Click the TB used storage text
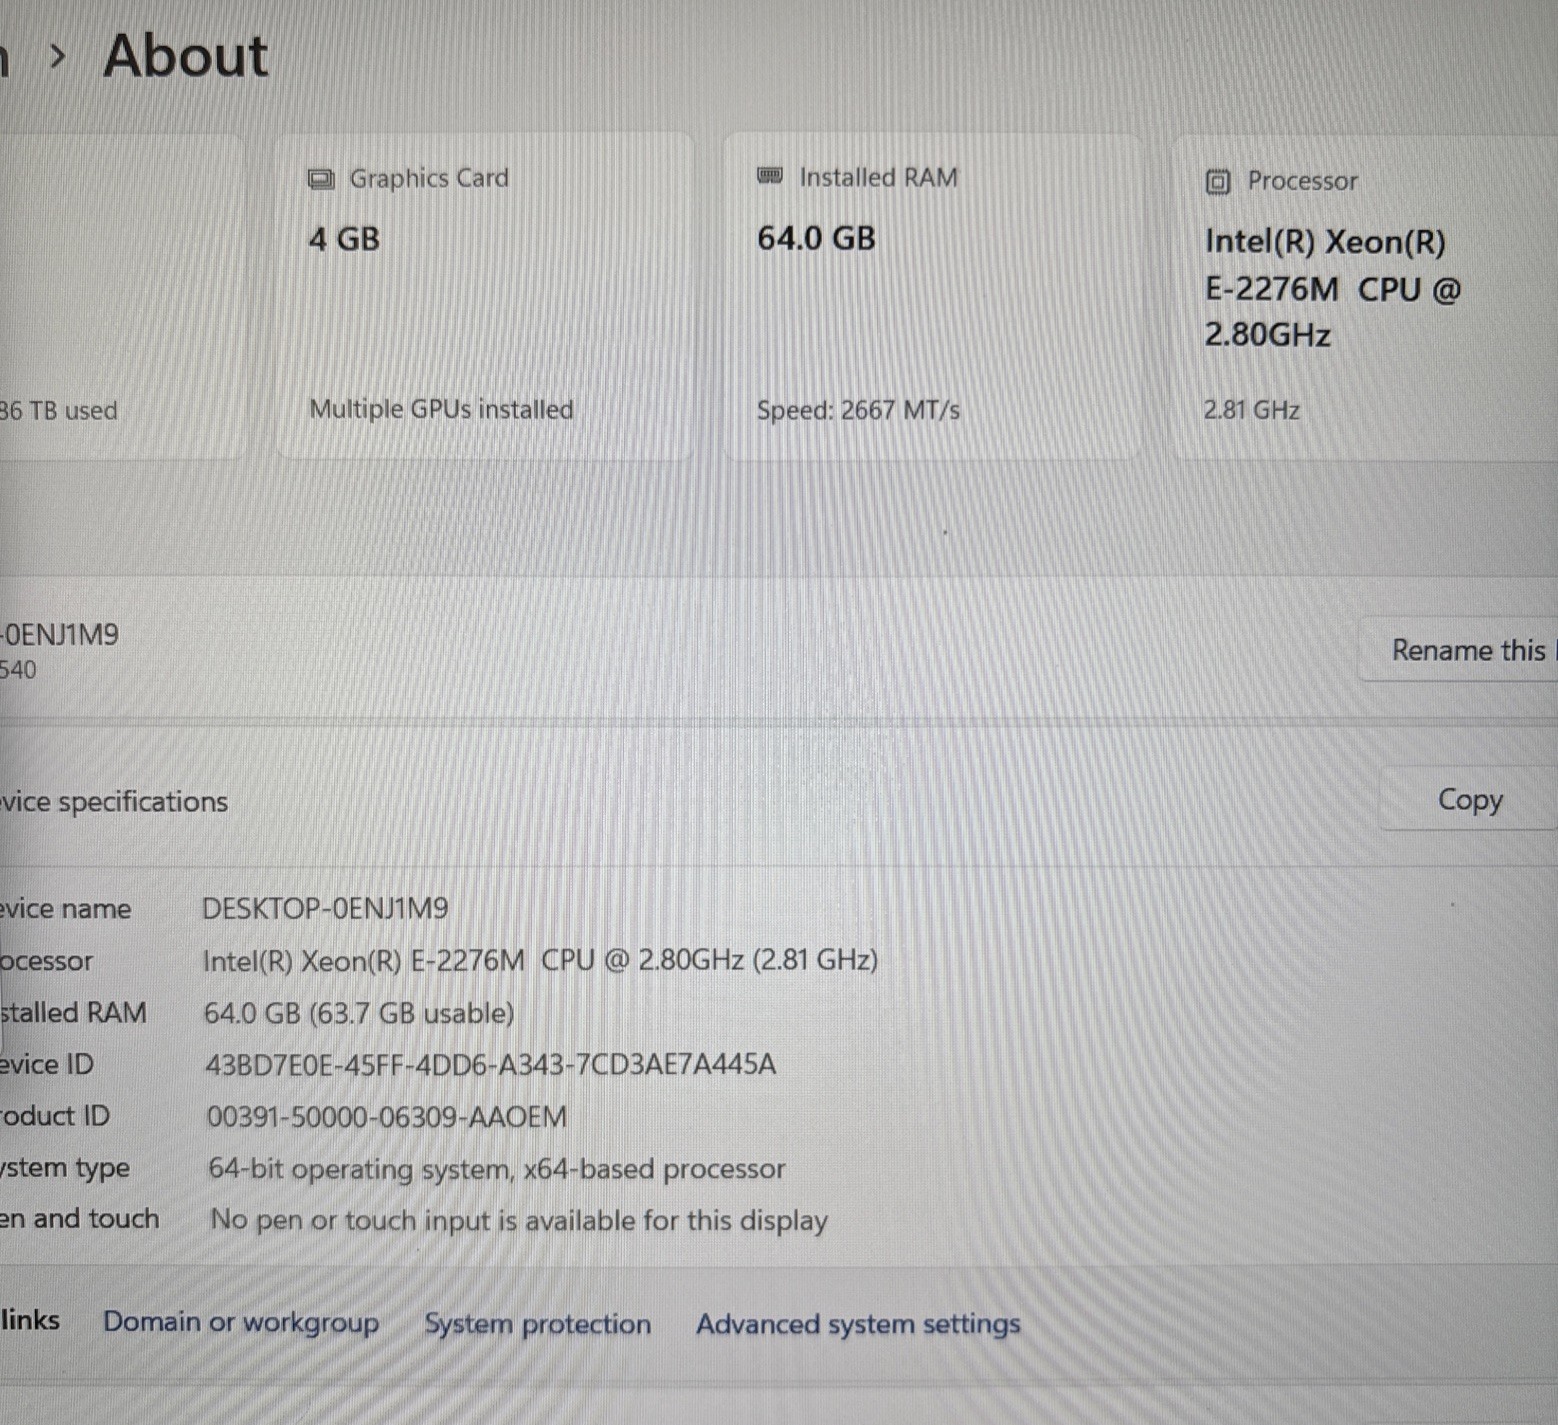This screenshot has height=1425, width=1558. coord(58,411)
